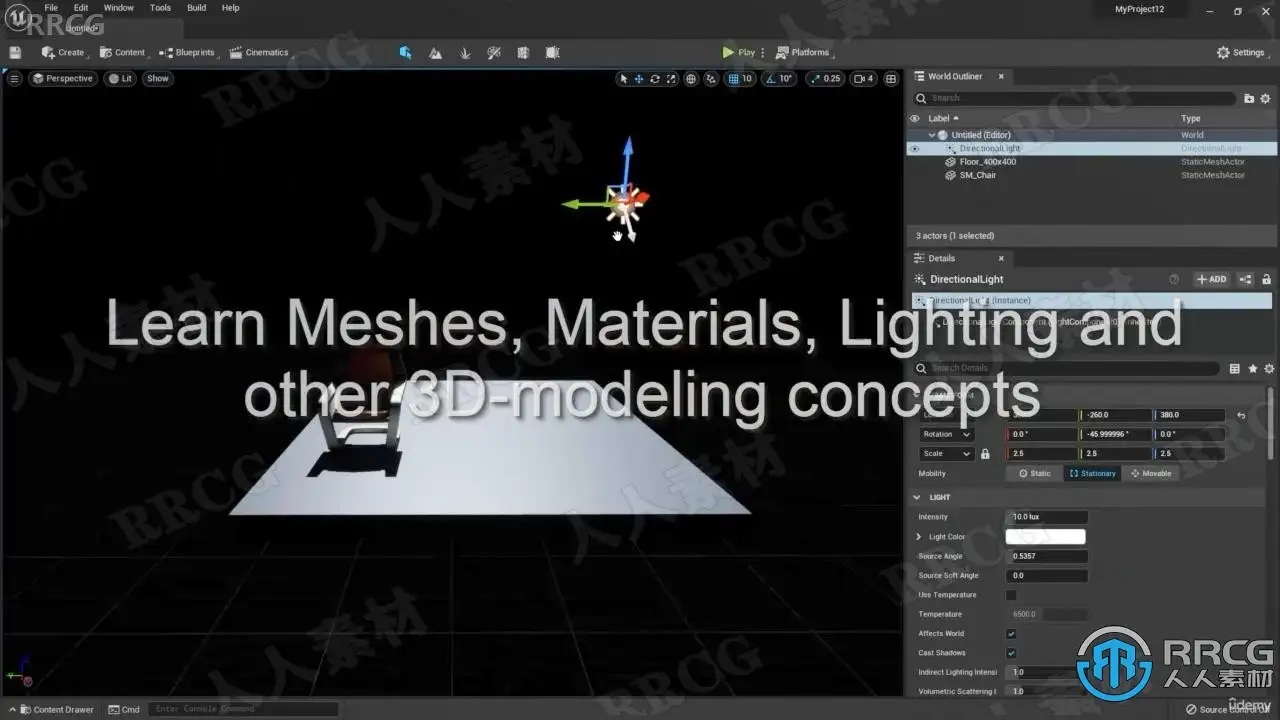The width and height of the screenshot is (1280, 720).
Task: Open the Blueprints dropdown
Action: [187, 52]
